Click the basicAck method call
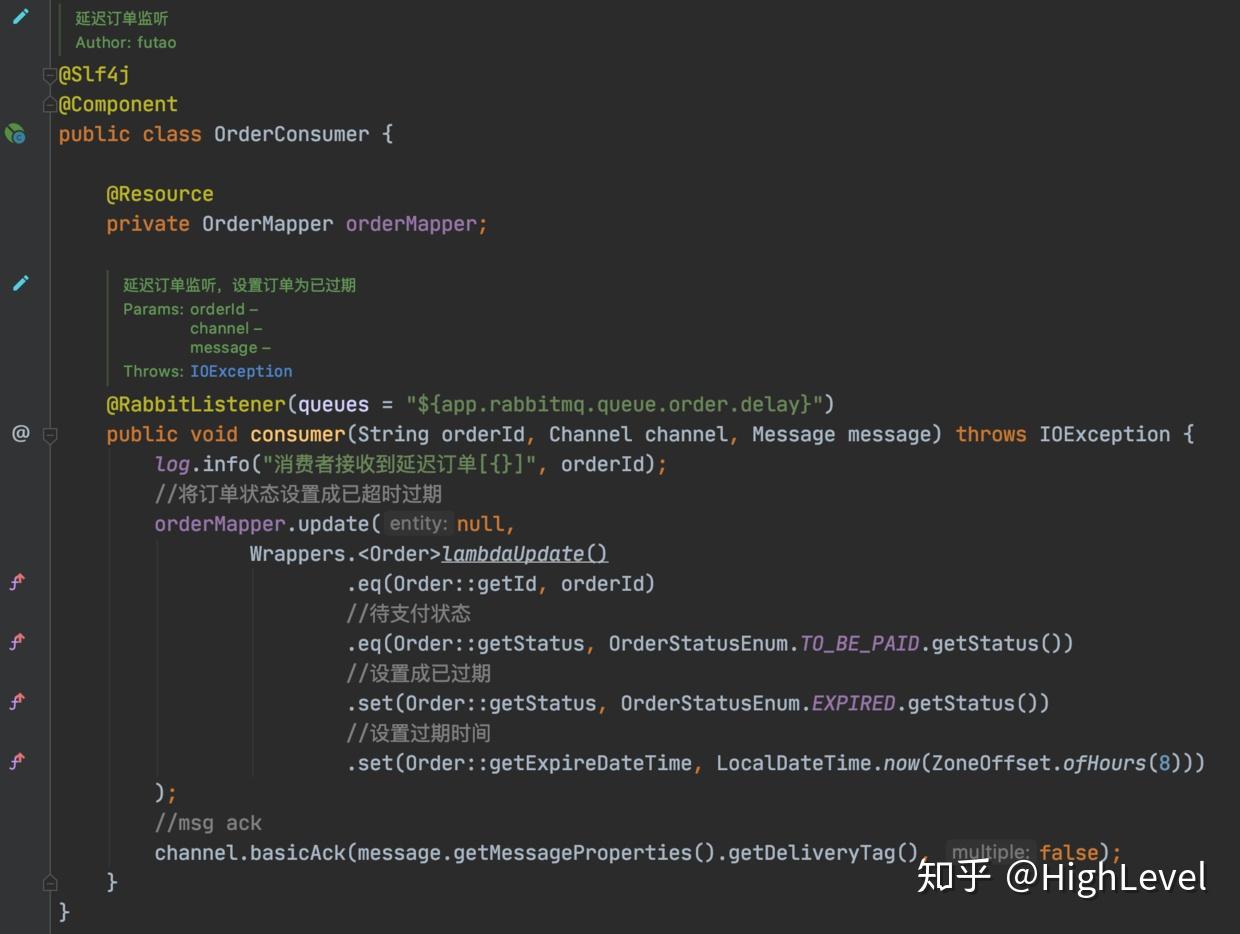Viewport: 1240px width, 934px height. tap(298, 853)
